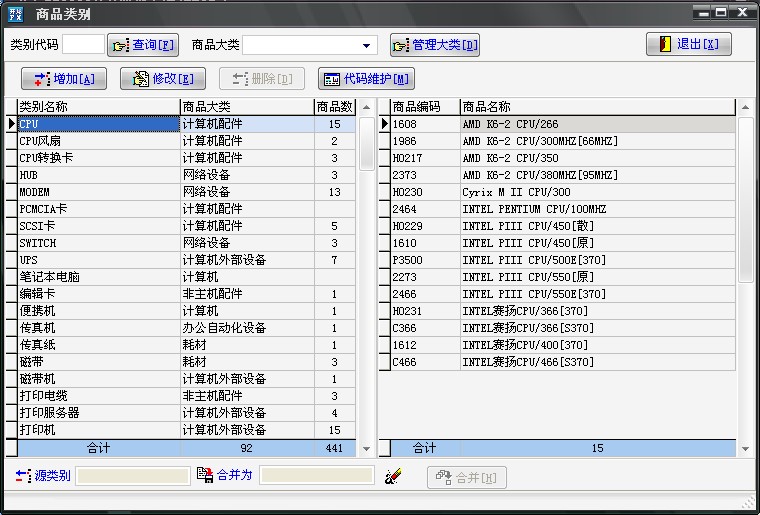
Task: Click the 合并为 document icon
Action: click(x=206, y=475)
